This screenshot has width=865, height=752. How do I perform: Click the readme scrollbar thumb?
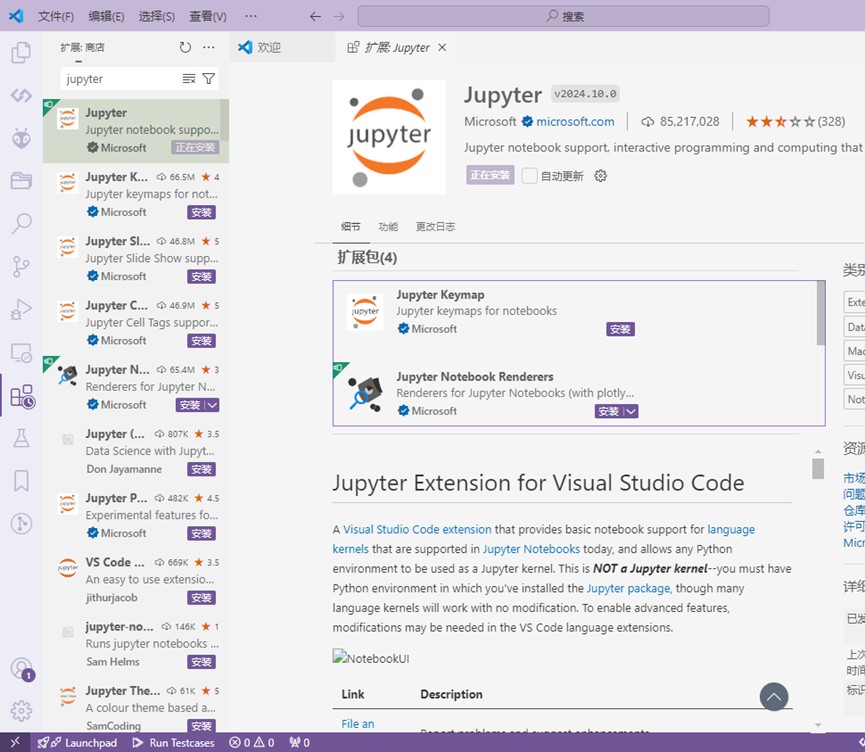[818, 468]
